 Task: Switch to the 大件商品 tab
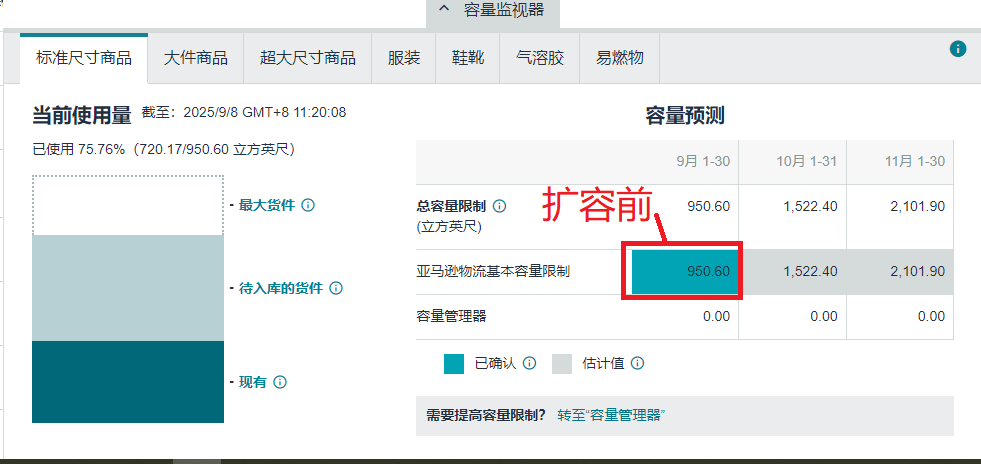pyautogui.click(x=196, y=58)
